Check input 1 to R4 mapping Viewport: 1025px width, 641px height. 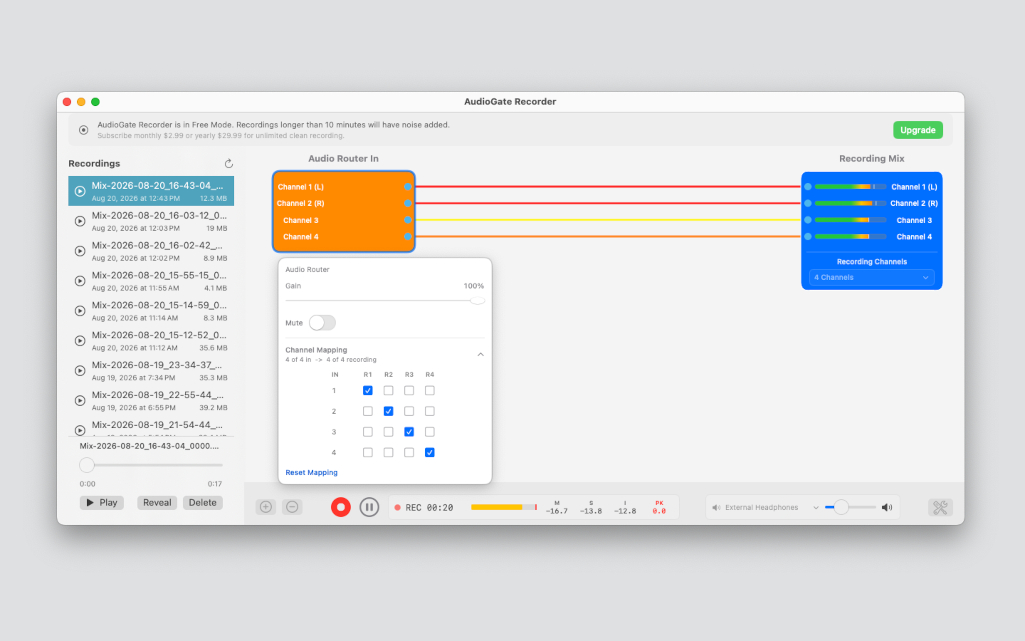429,391
